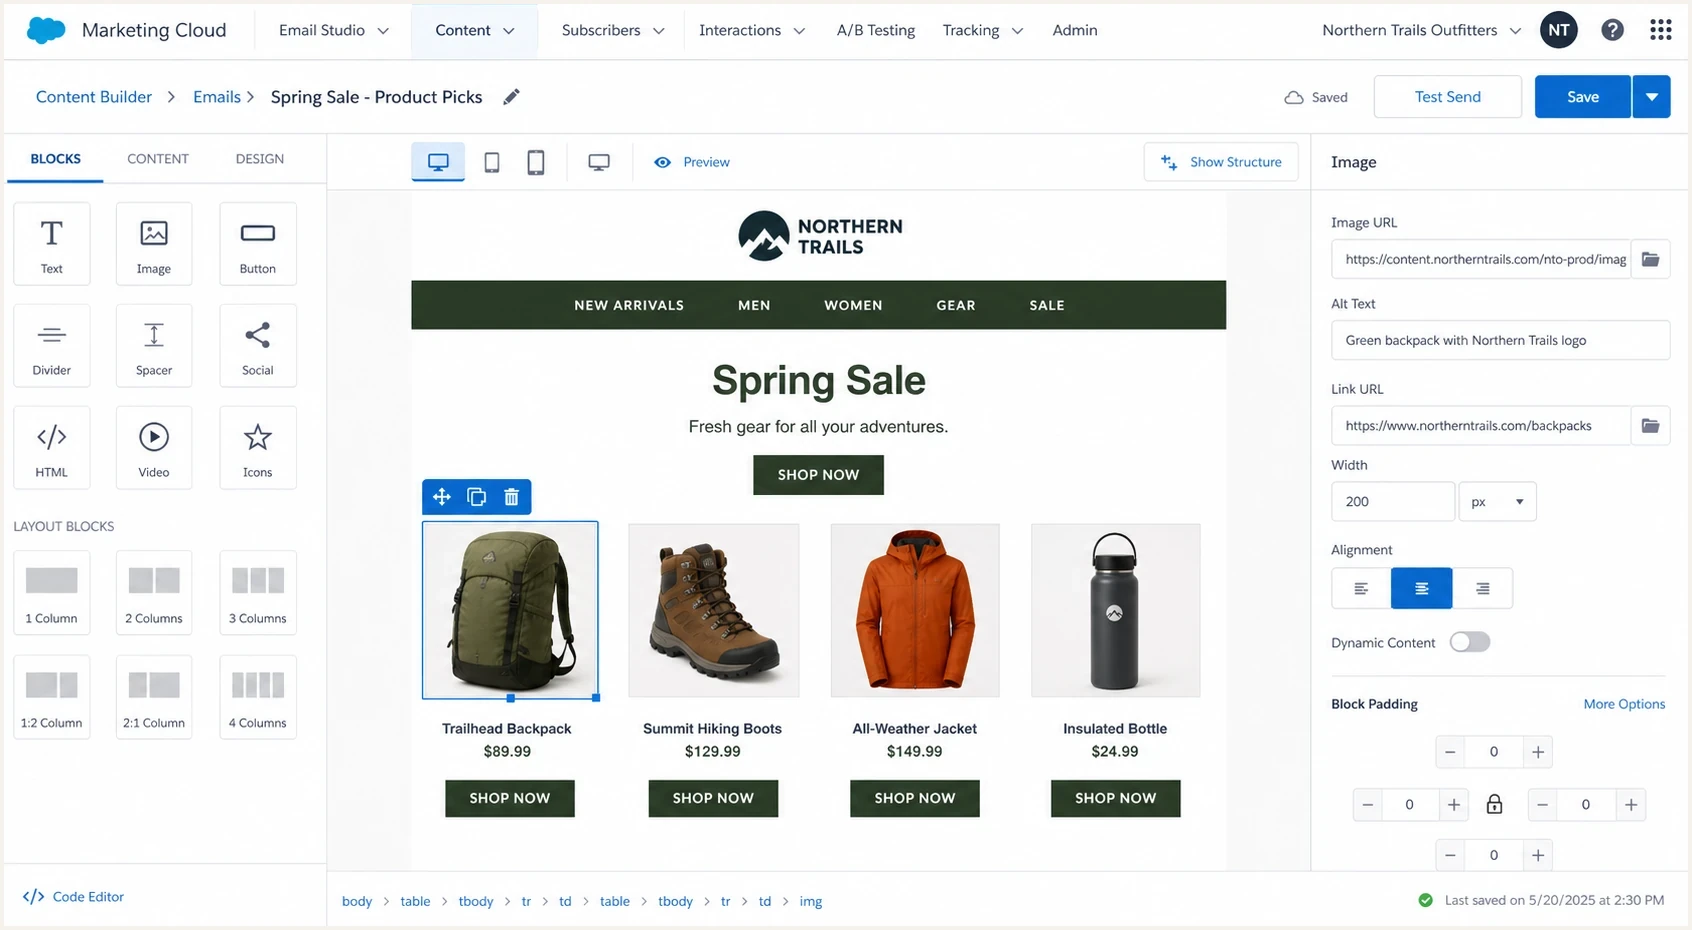
Task: Set alignment to left
Action: [1361, 588]
